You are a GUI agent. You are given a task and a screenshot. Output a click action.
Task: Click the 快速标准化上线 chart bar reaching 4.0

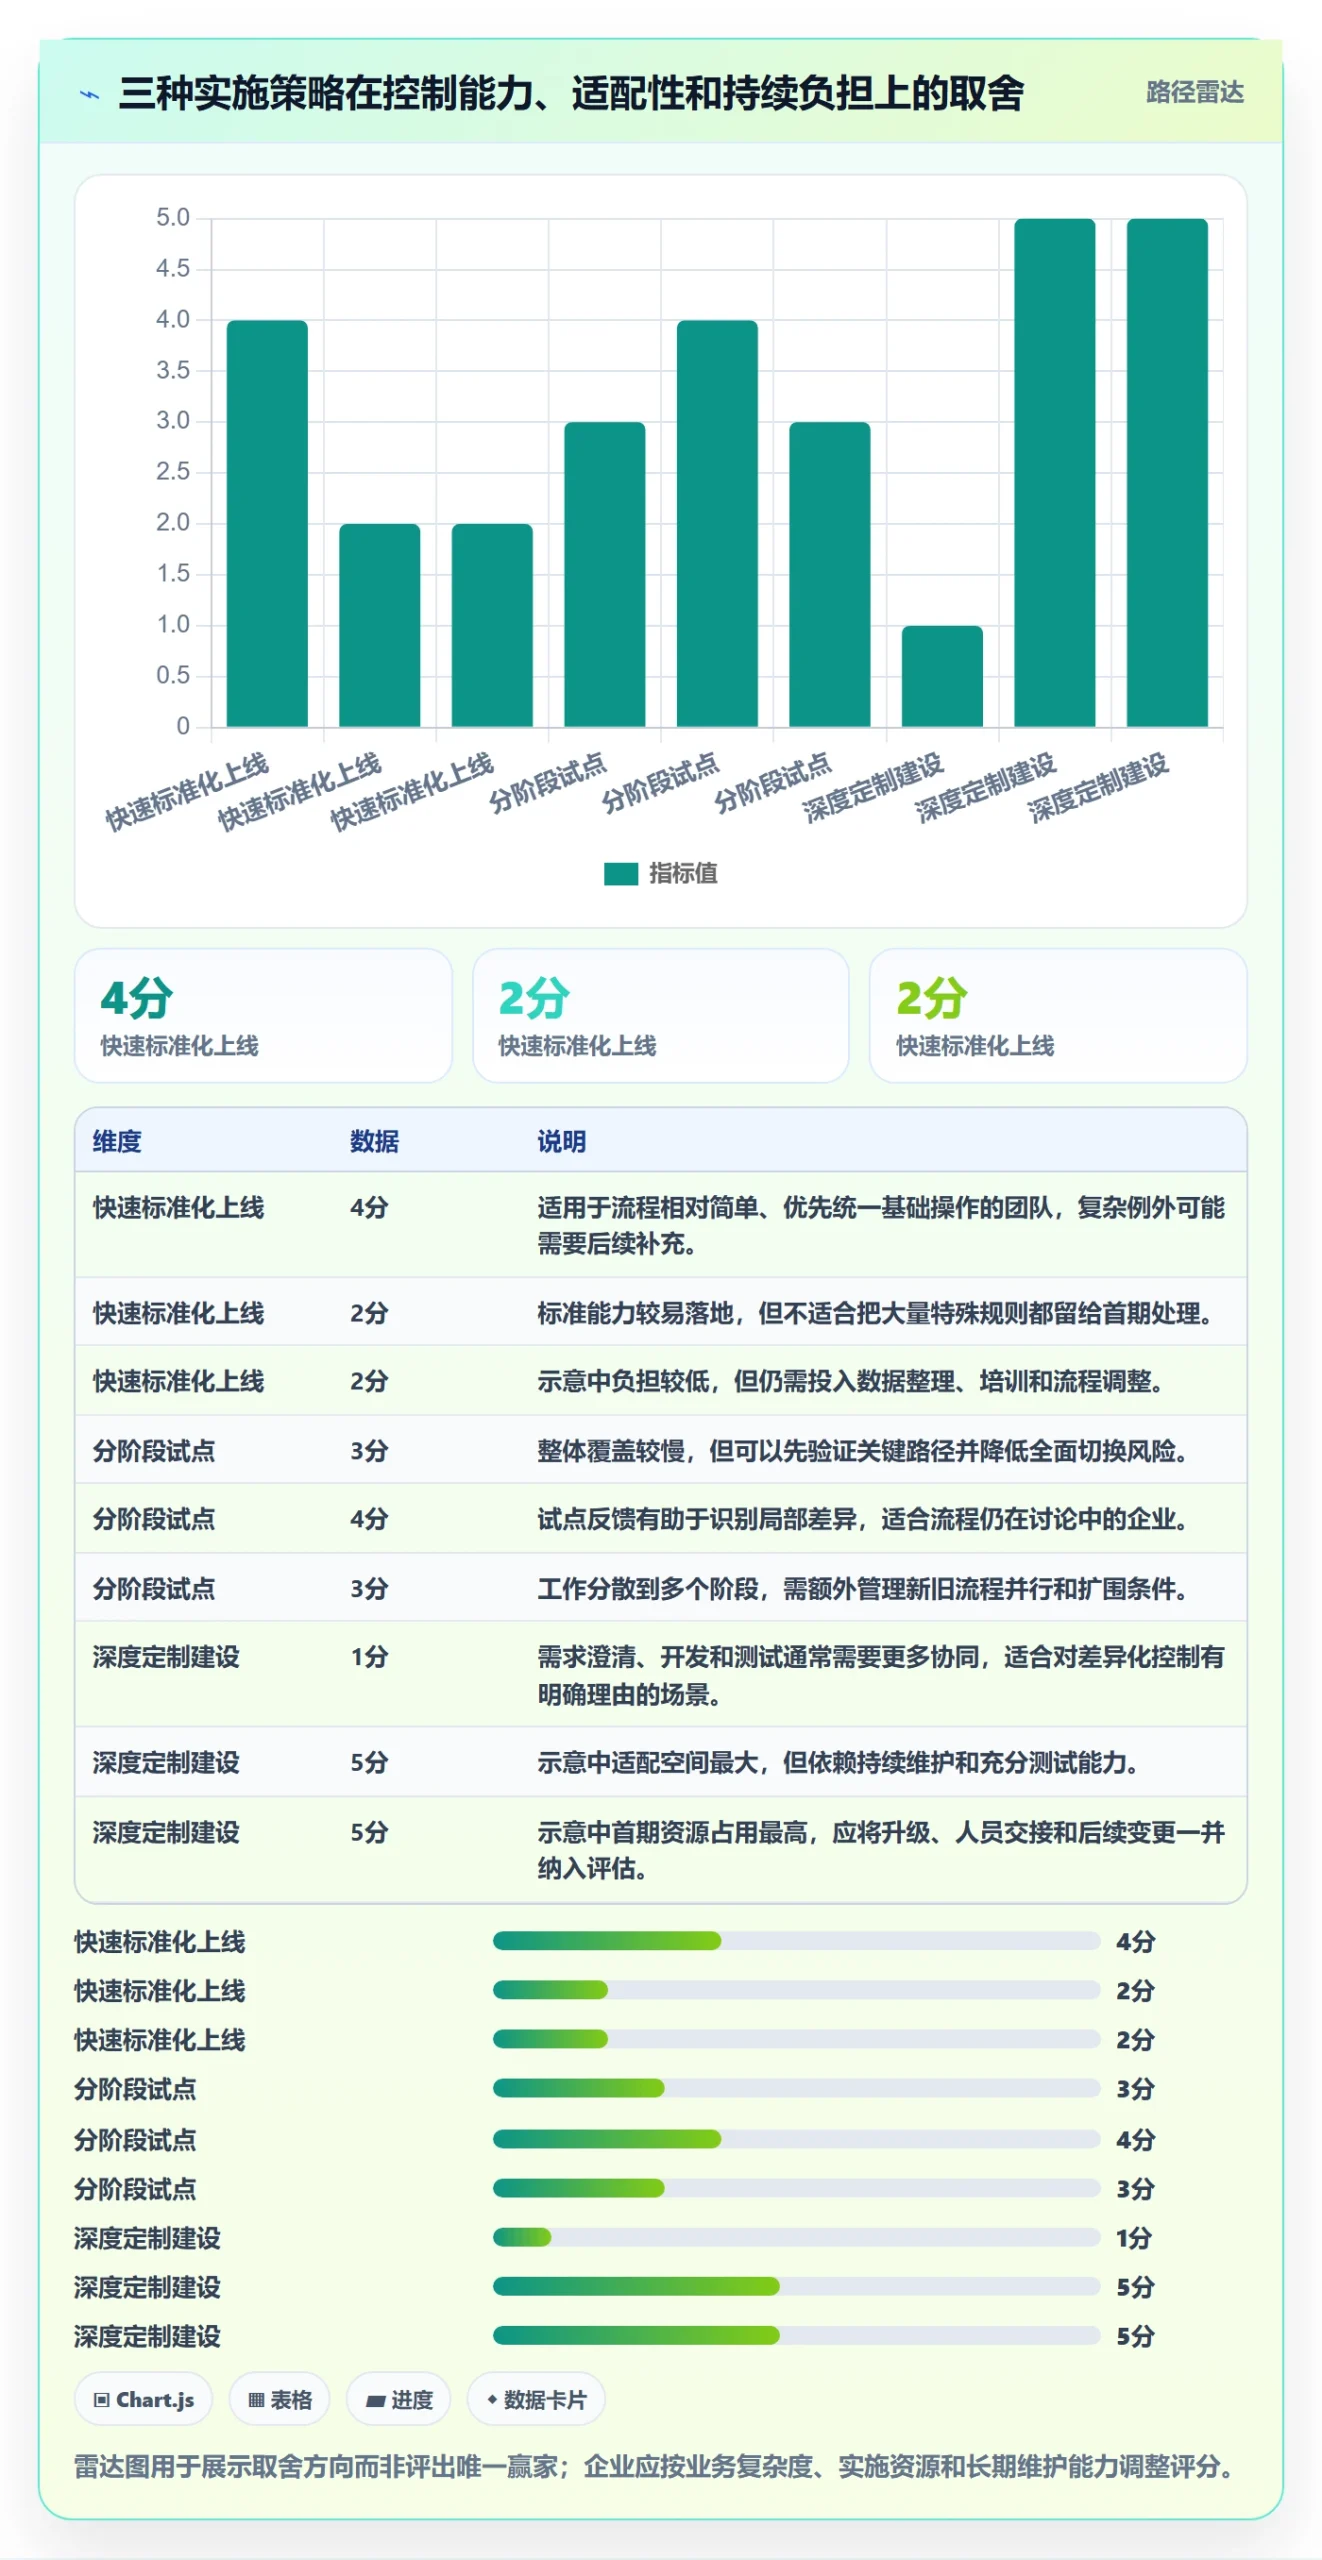tap(267, 523)
